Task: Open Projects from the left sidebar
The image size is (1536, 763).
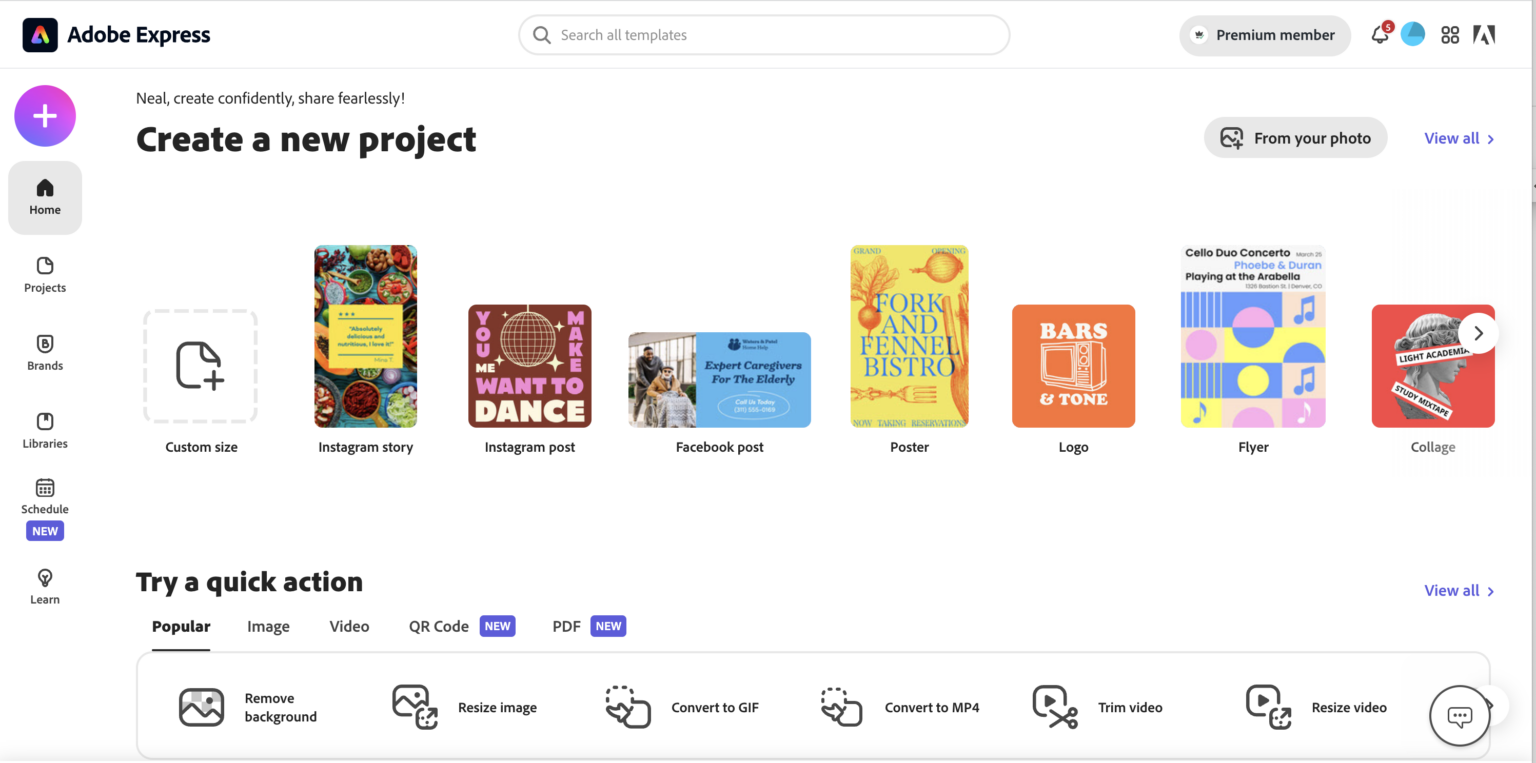Action: [44, 275]
